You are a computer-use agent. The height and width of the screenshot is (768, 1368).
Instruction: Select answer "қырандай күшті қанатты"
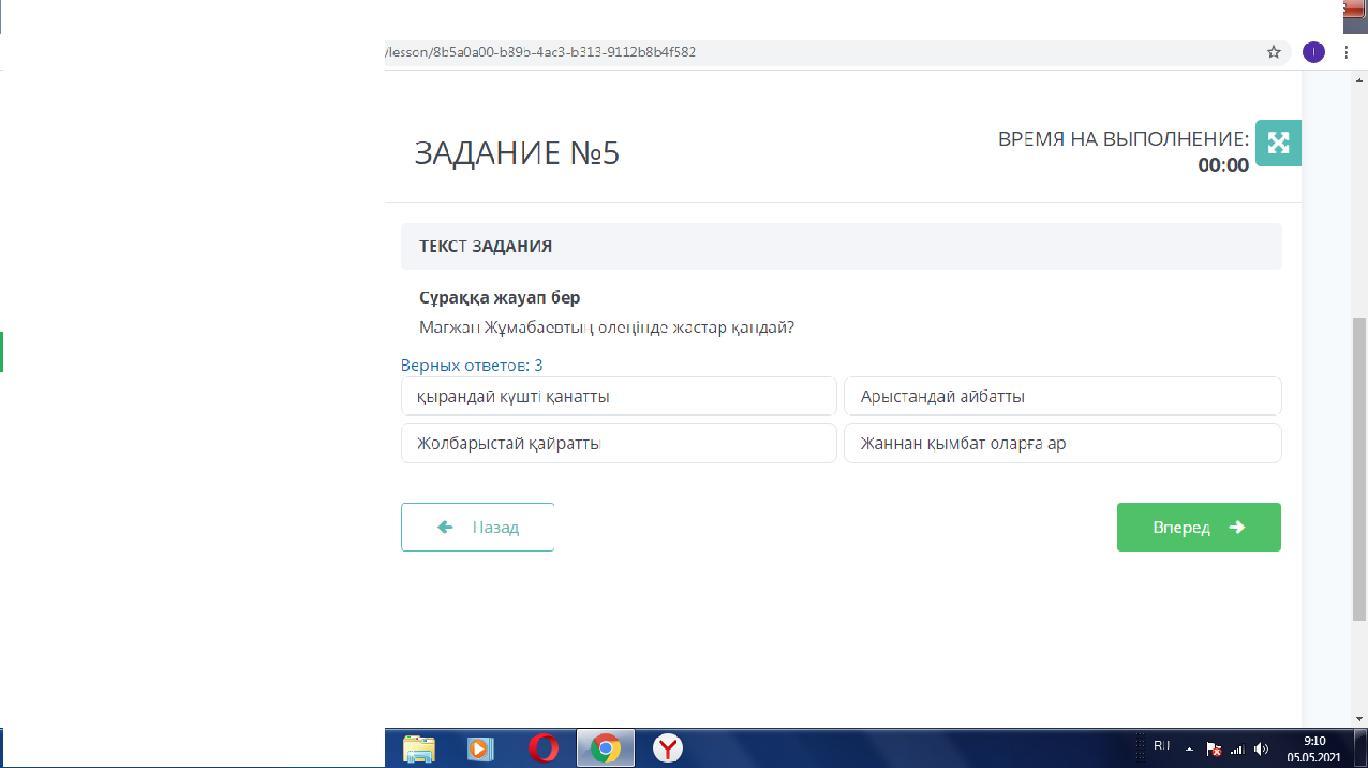(x=618, y=396)
